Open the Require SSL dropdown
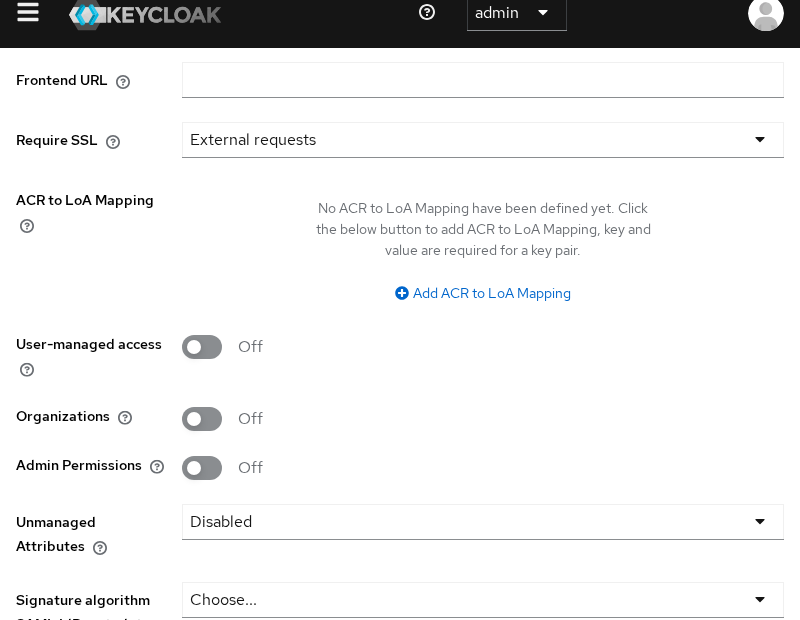The width and height of the screenshot is (800, 620). [483, 140]
